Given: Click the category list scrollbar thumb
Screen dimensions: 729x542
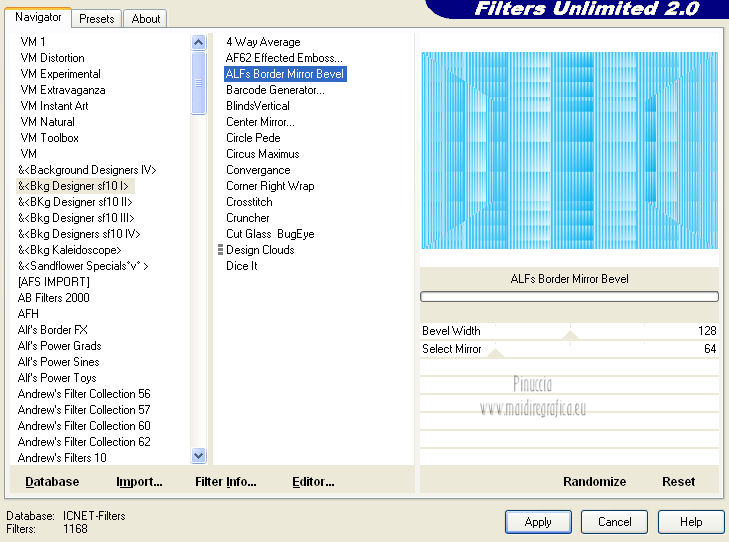Looking at the screenshot, I should coord(199,83).
